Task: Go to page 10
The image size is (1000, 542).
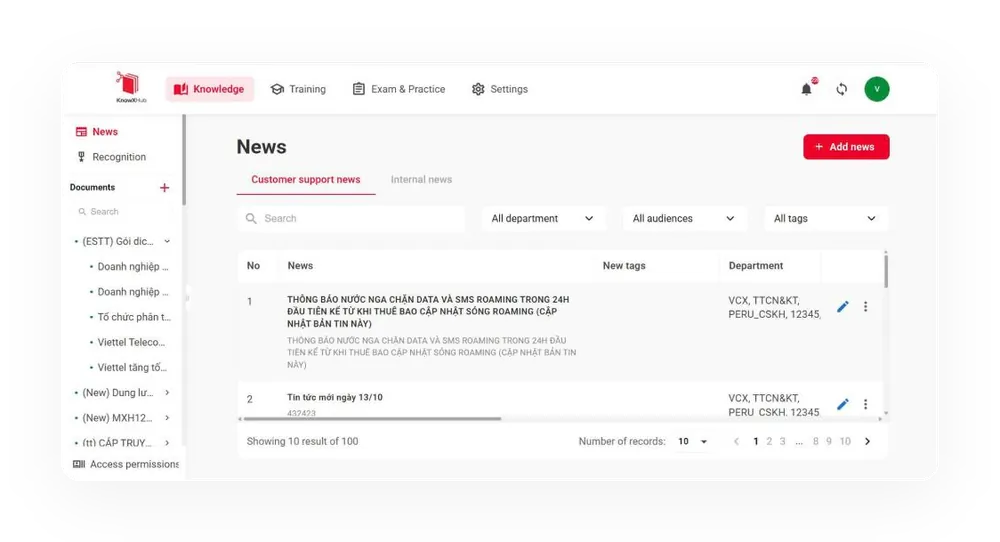Action: 845,441
